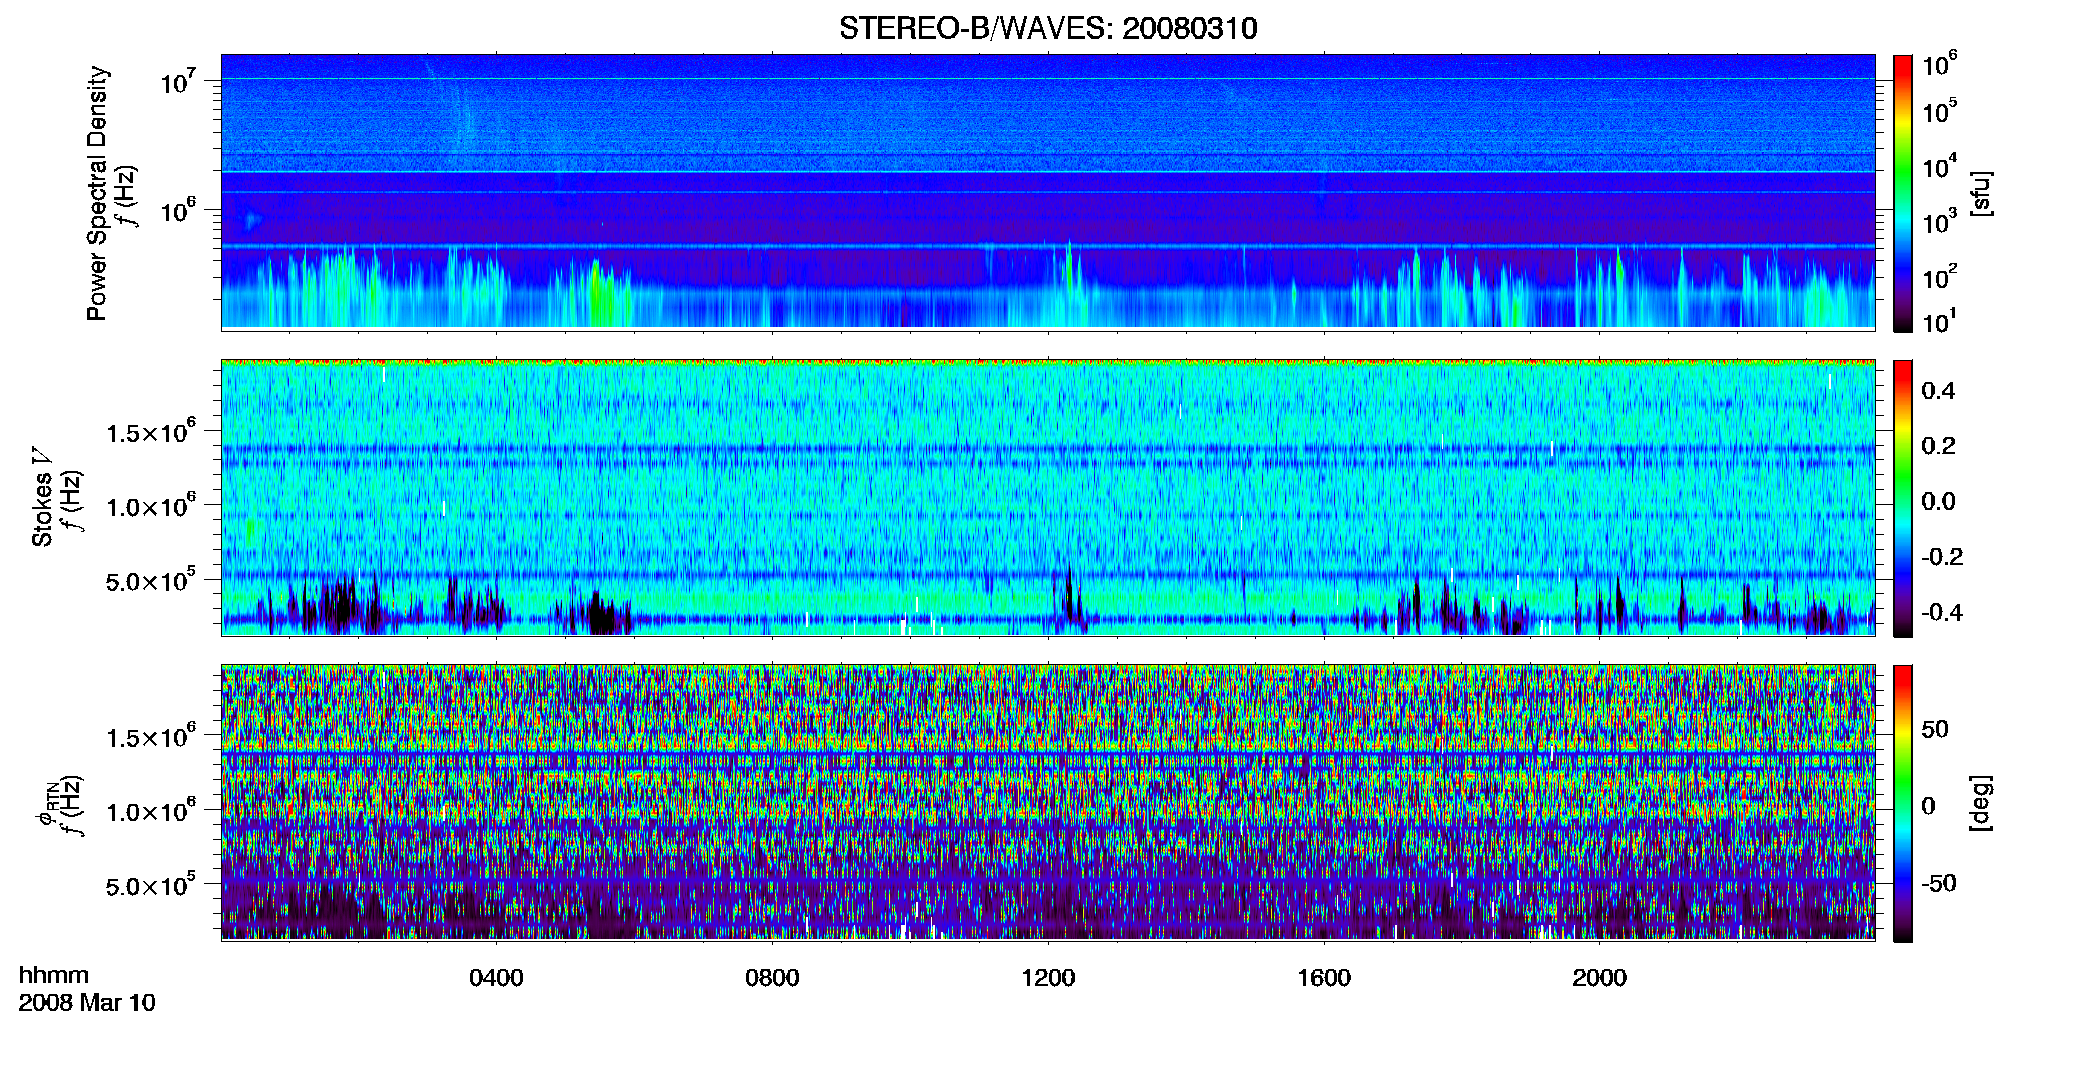Select the hhmm axis unit label

point(54,975)
